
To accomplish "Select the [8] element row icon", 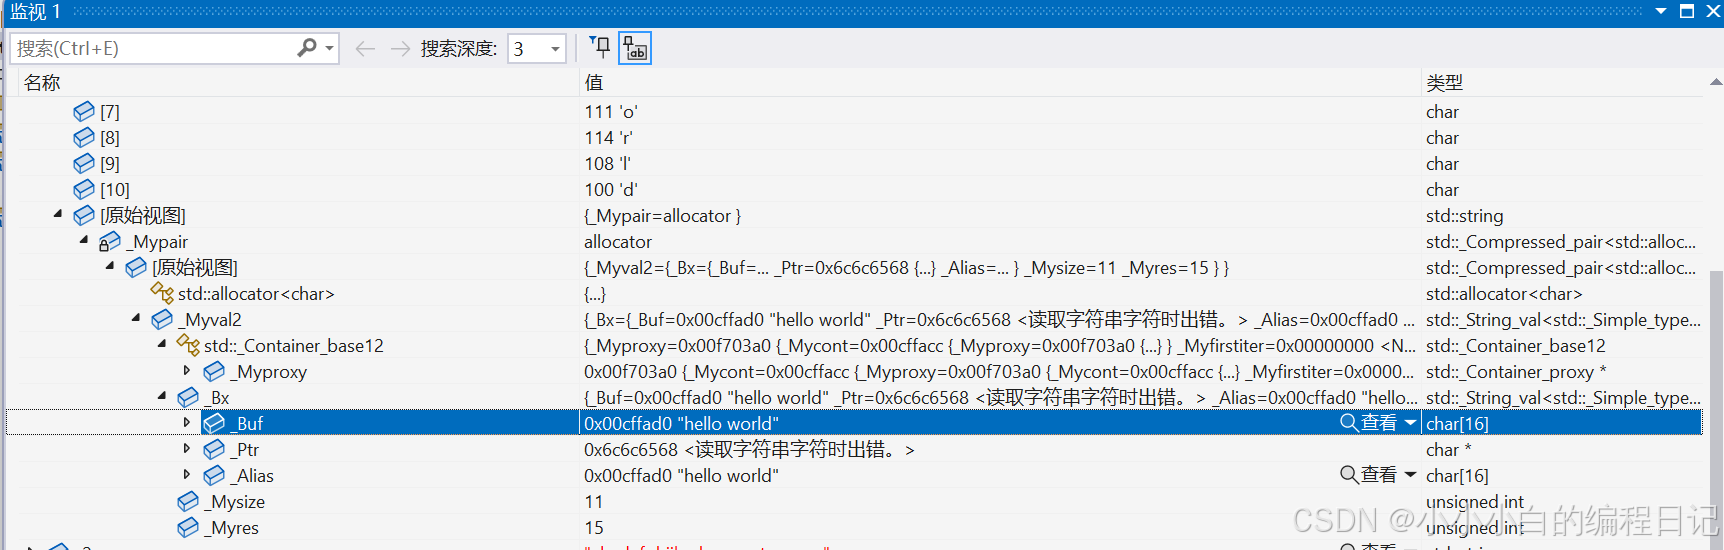I will [x=84, y=137].
